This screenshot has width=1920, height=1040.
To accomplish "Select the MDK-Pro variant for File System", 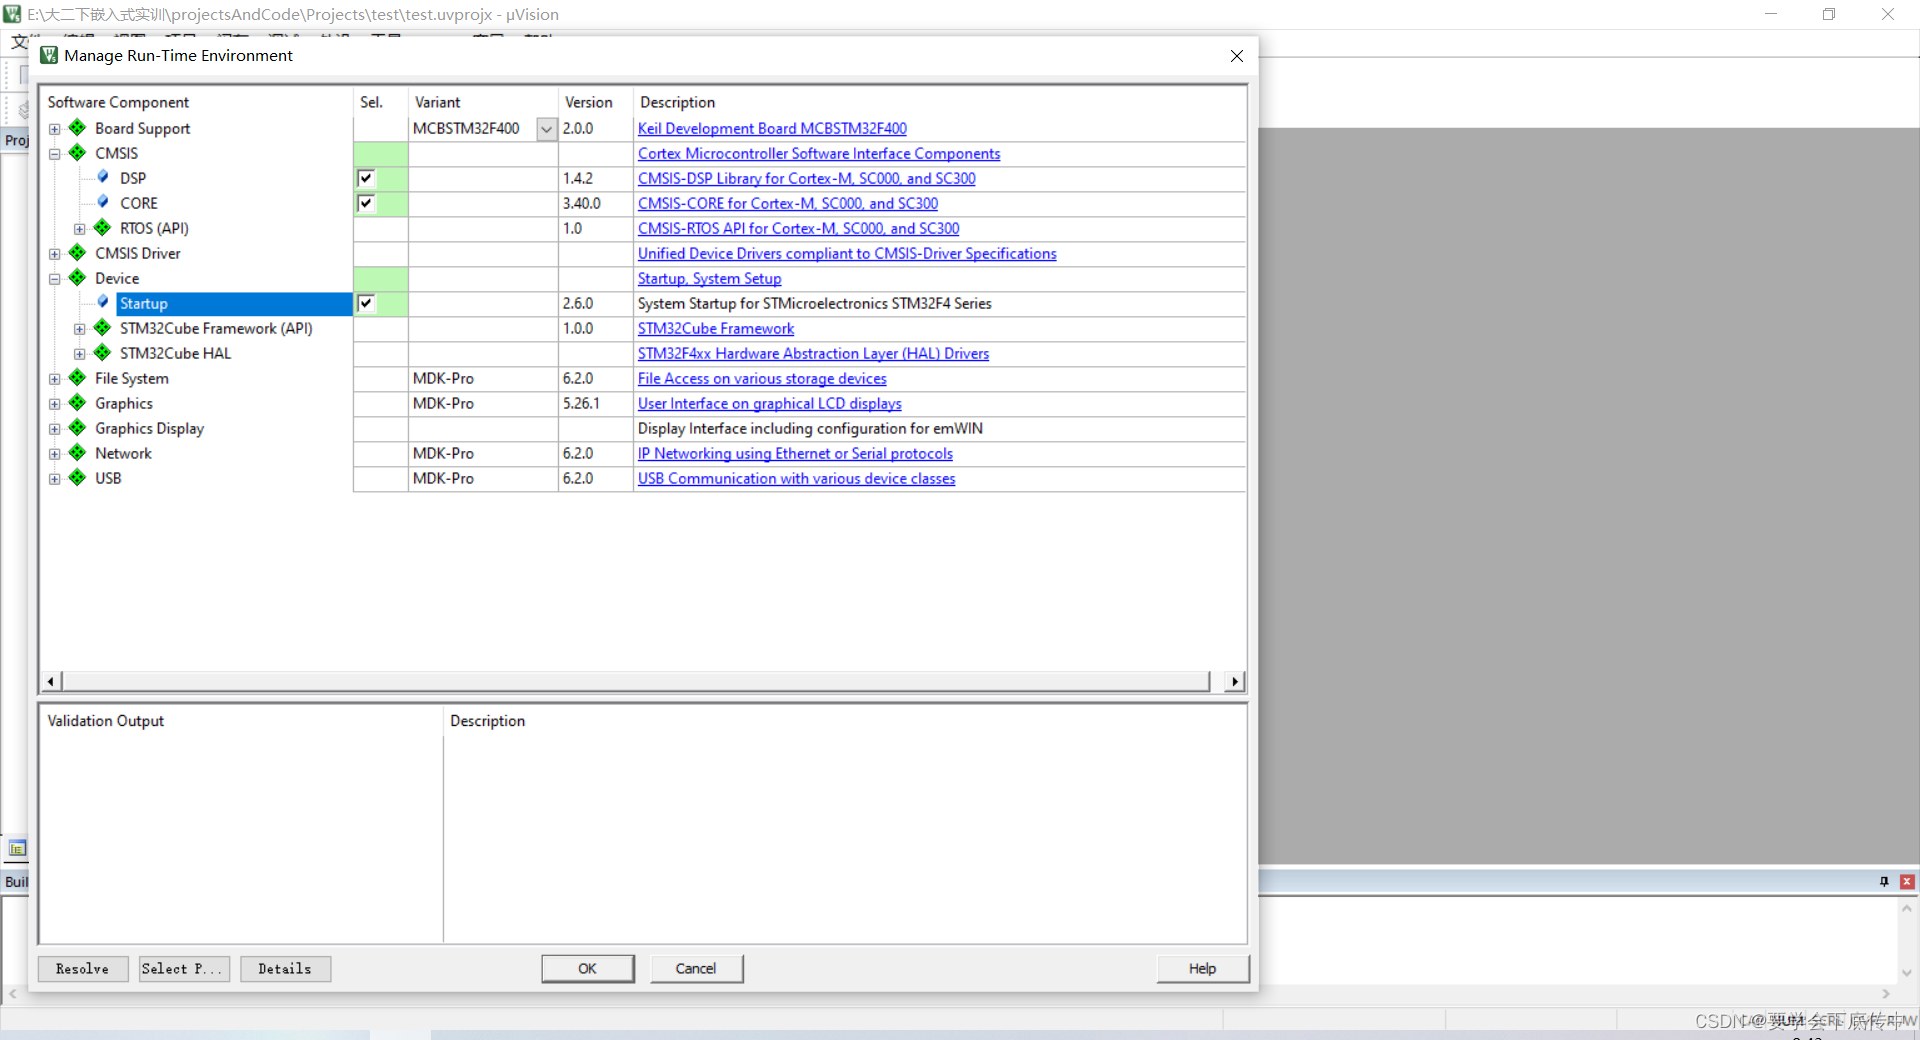I will pos(483,378).
